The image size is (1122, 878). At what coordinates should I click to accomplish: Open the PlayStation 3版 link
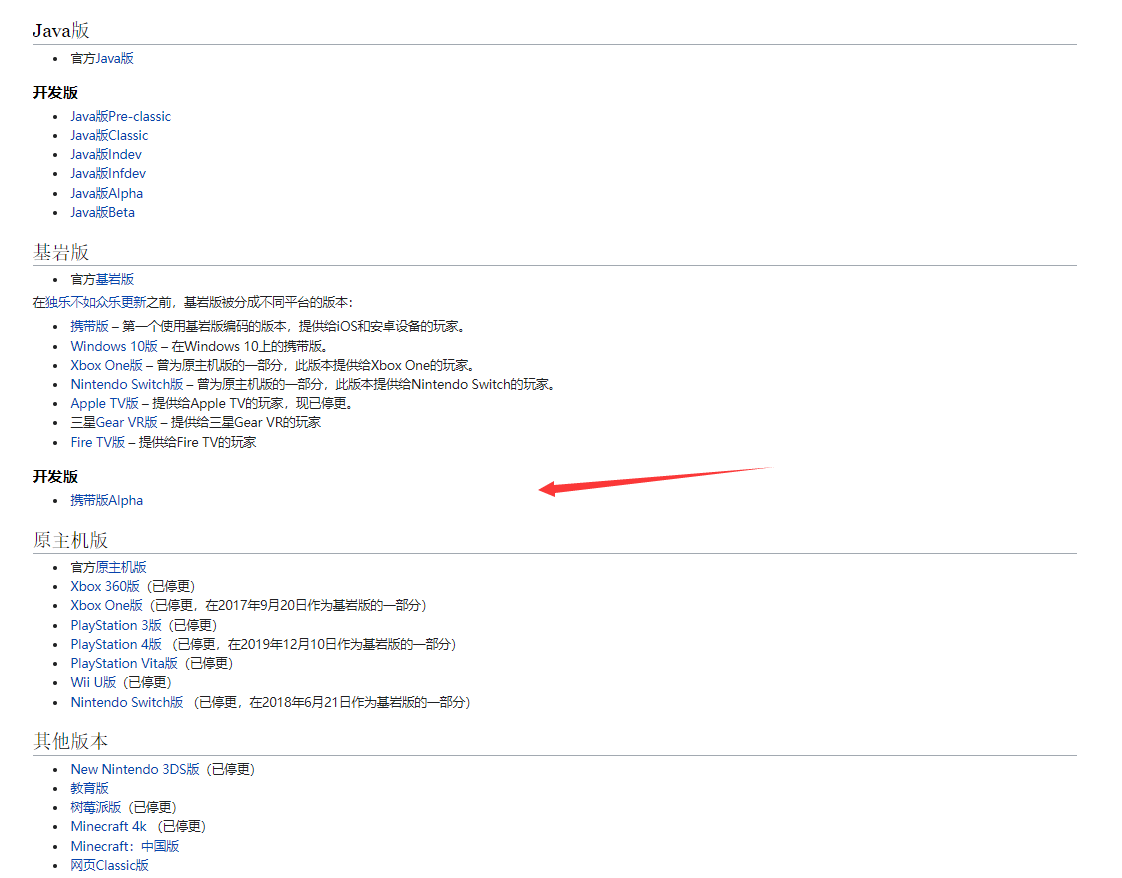click(x=116, y=625)
